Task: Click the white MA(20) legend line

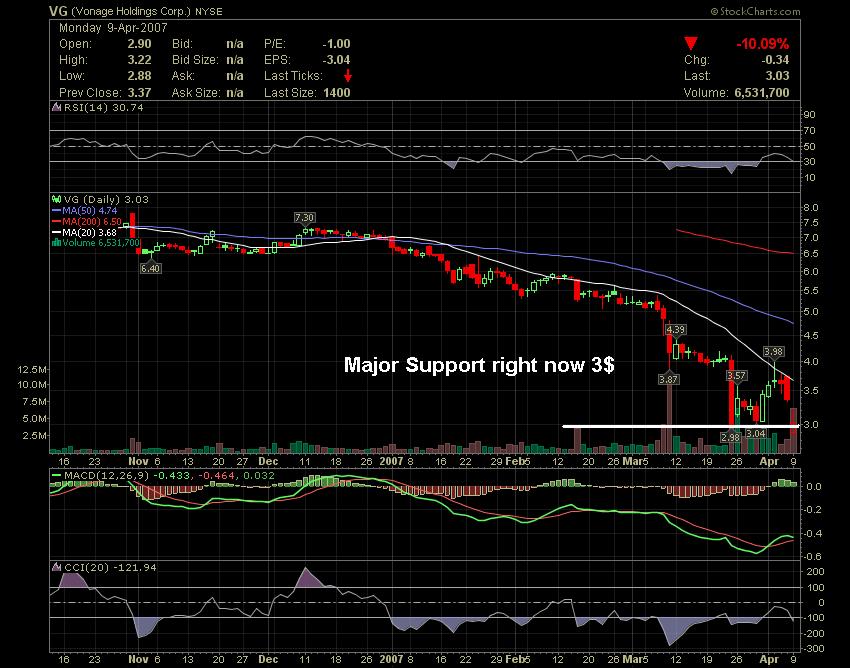Action: click(x=56, y=232)
